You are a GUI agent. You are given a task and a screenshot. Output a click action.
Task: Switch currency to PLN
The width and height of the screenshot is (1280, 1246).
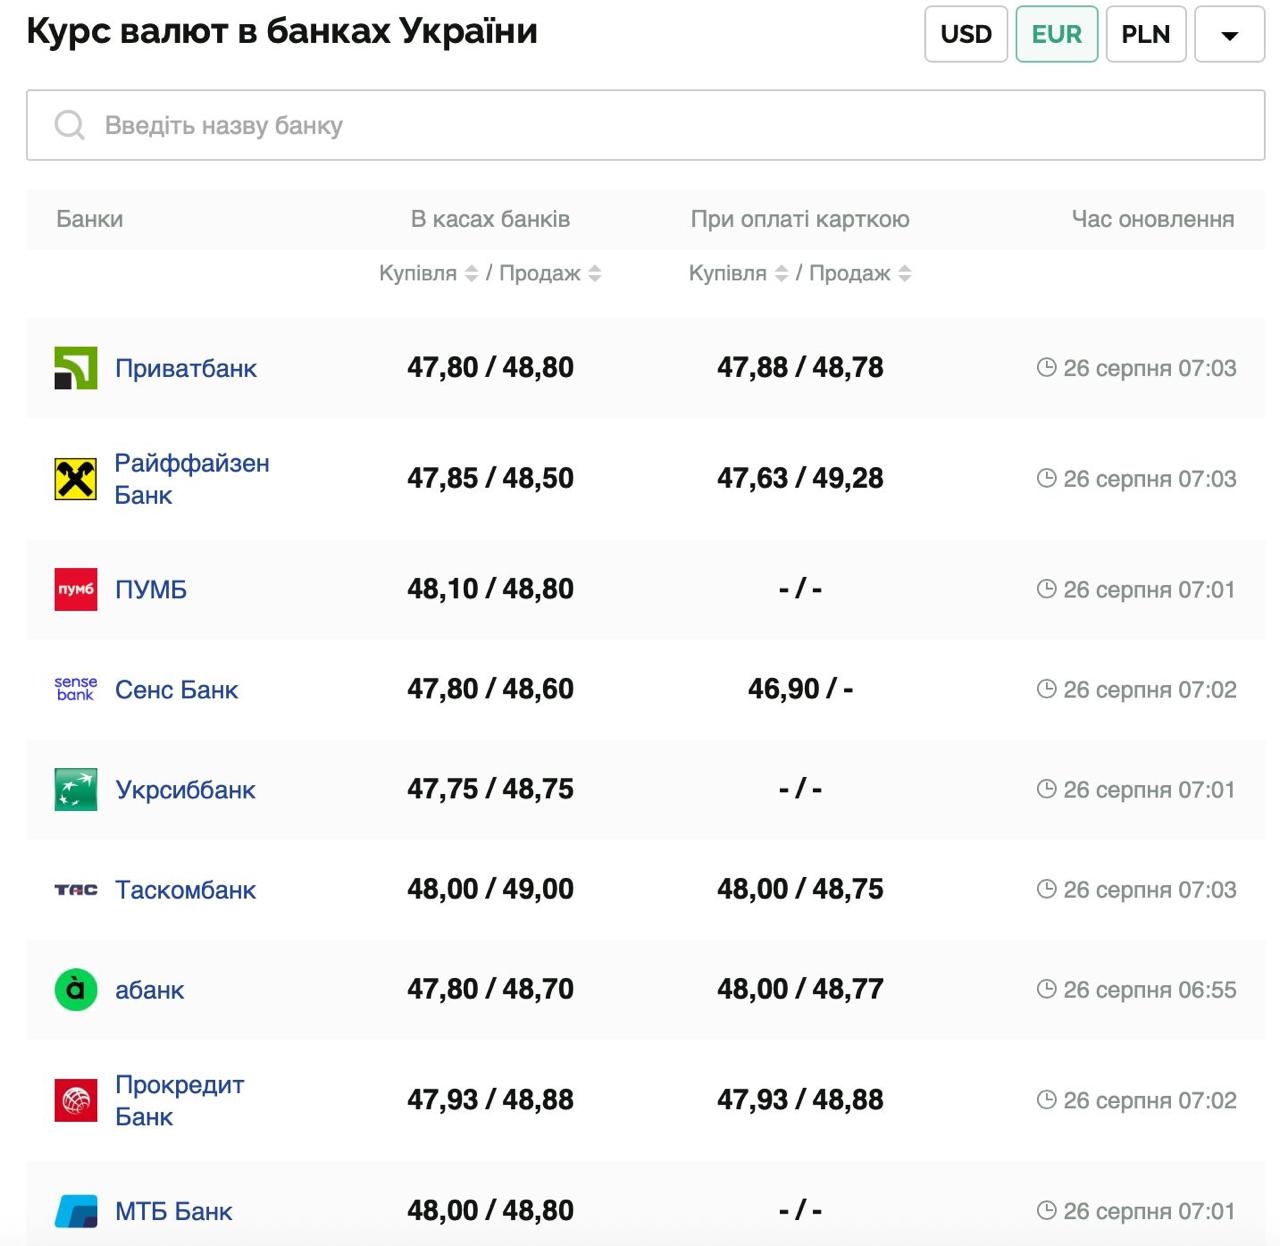[x=1146, y=34]
